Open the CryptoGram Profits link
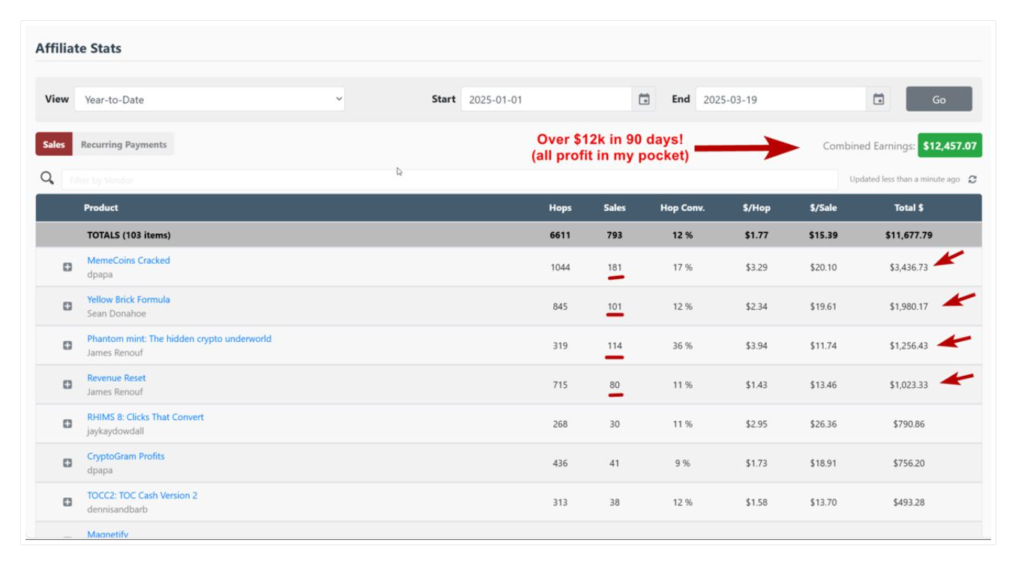 (x=125, y=456)
